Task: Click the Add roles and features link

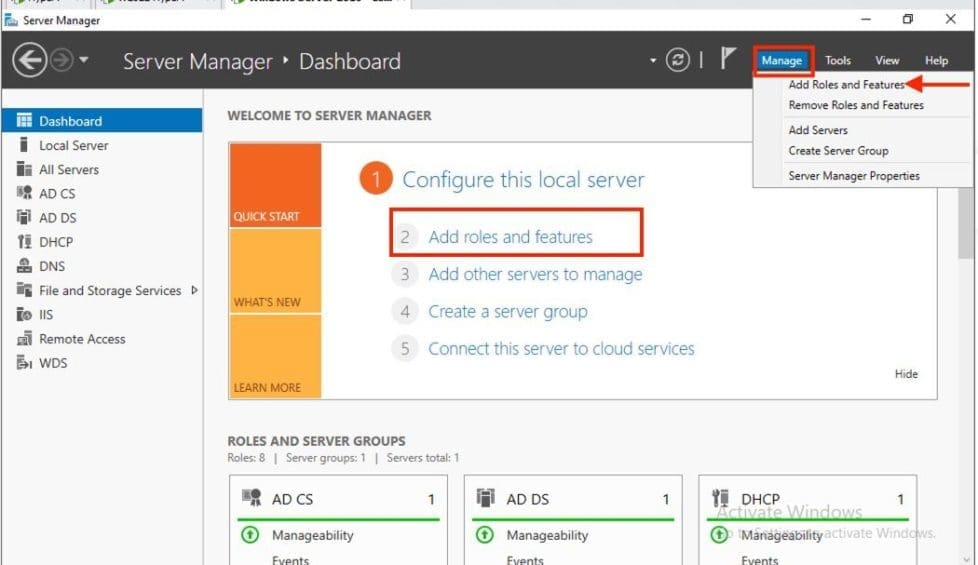Action: tap(510, 237)
